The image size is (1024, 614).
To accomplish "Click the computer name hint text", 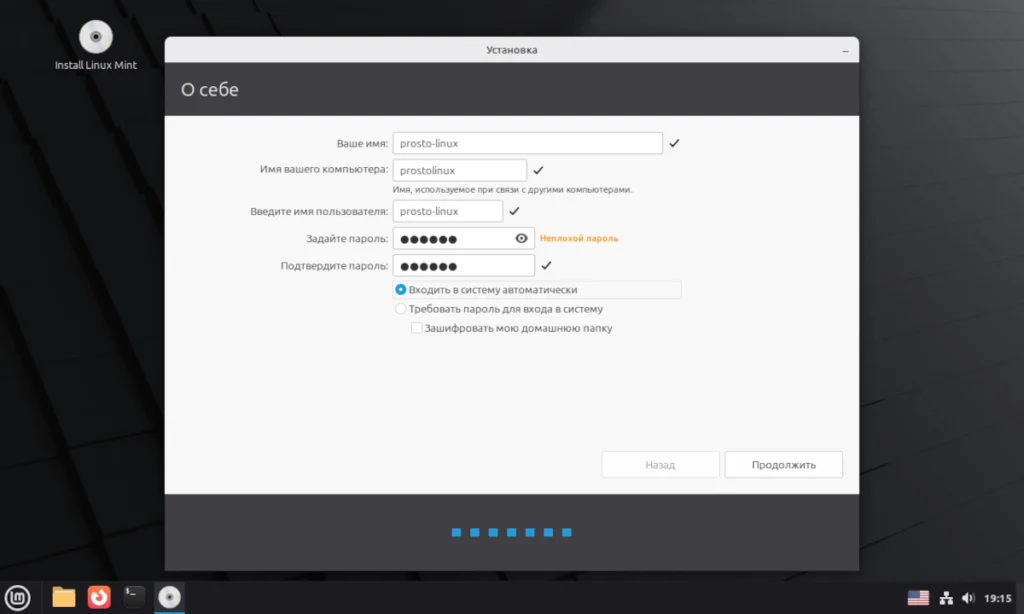I will point(513,189).
